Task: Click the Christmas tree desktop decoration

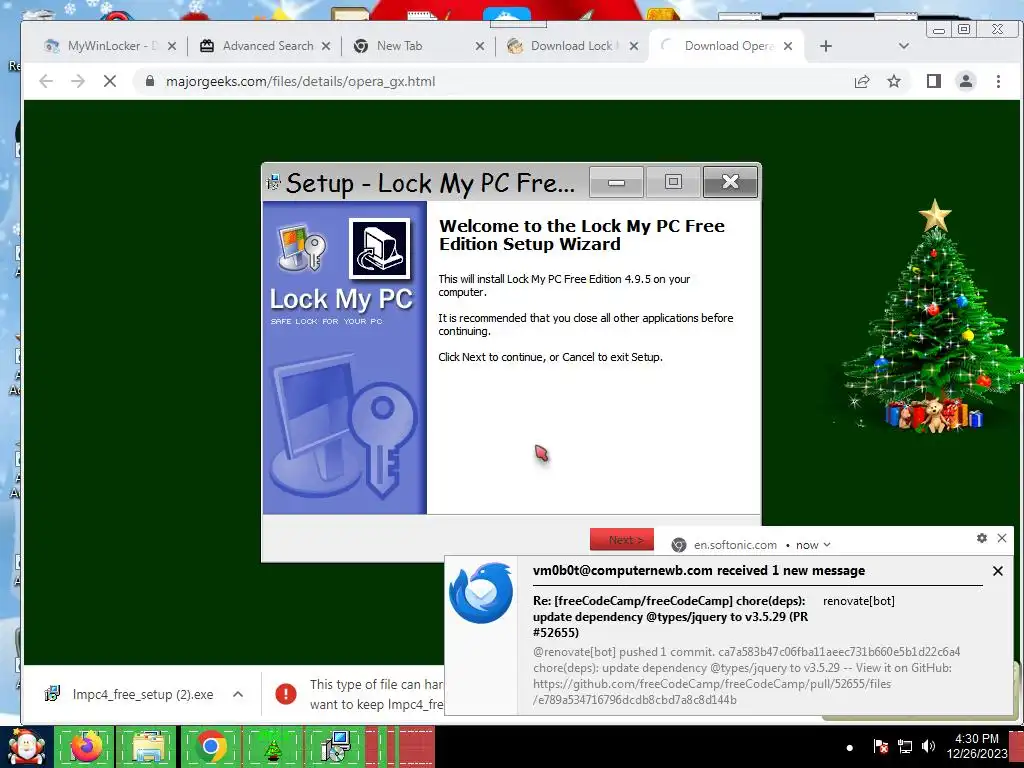Action: pos(931,317)
